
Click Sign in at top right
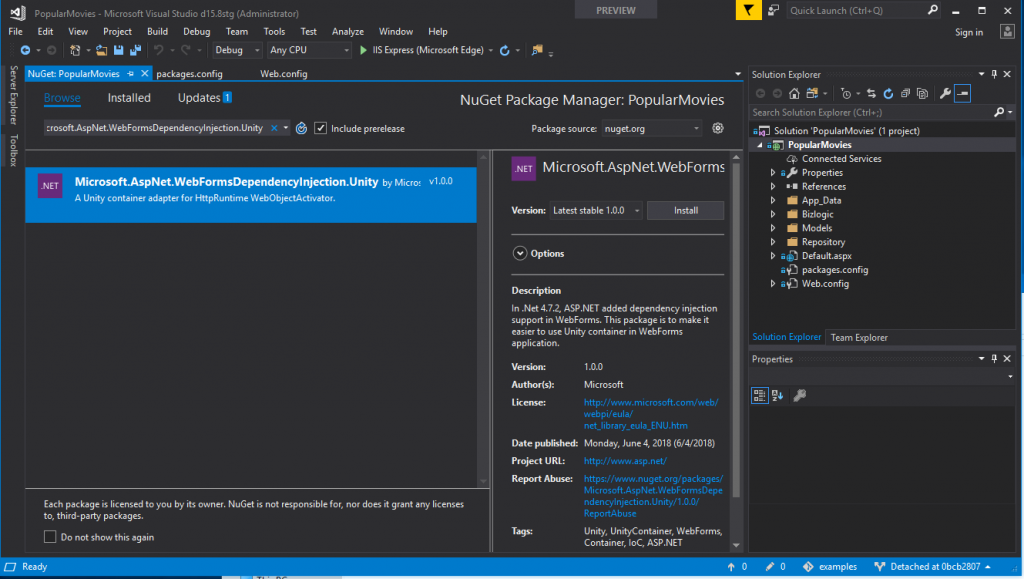[x=968, y=32]
